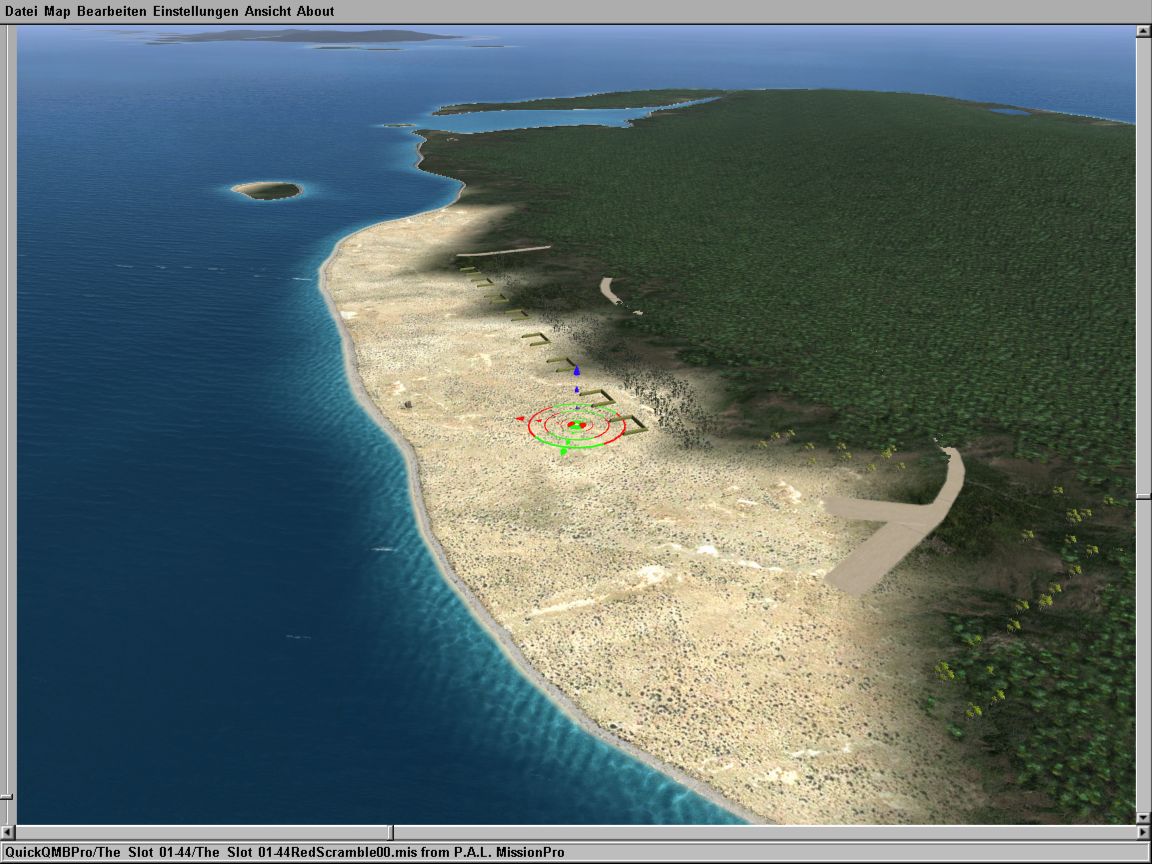Click the mission file path in status bar
This screenshot has height=864, width=1152.
[x=285, y=852]
